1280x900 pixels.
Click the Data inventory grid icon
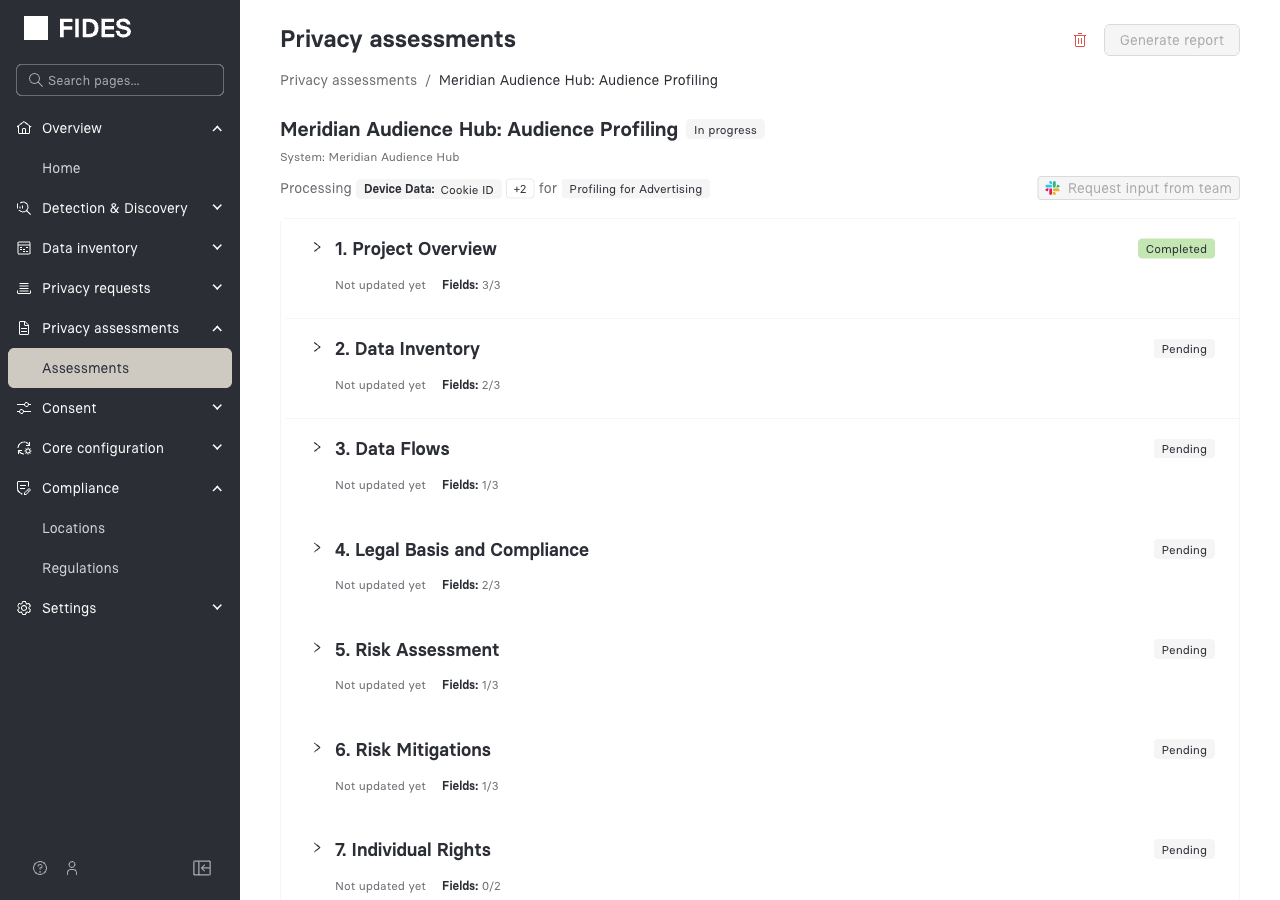[22, 247]
